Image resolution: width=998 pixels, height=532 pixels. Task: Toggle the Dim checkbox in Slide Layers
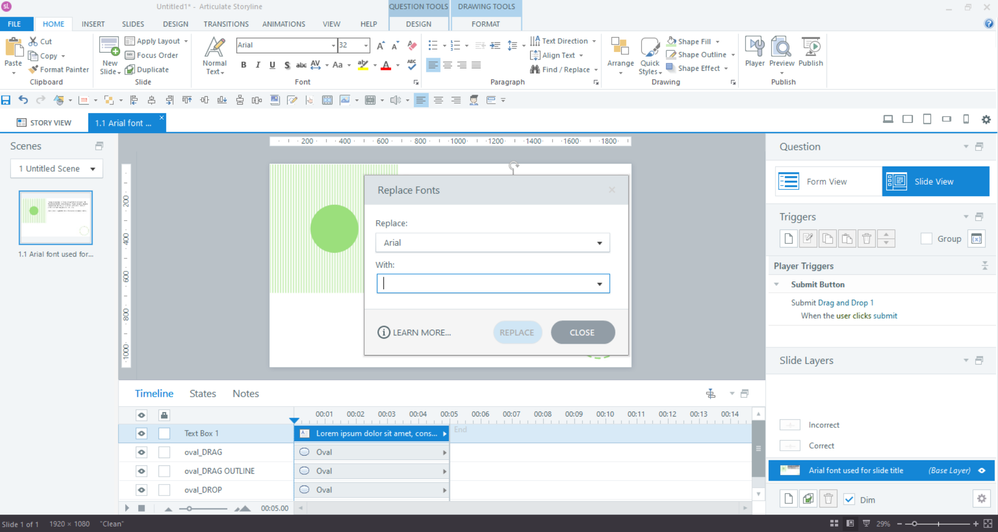[x=849, y=499]
